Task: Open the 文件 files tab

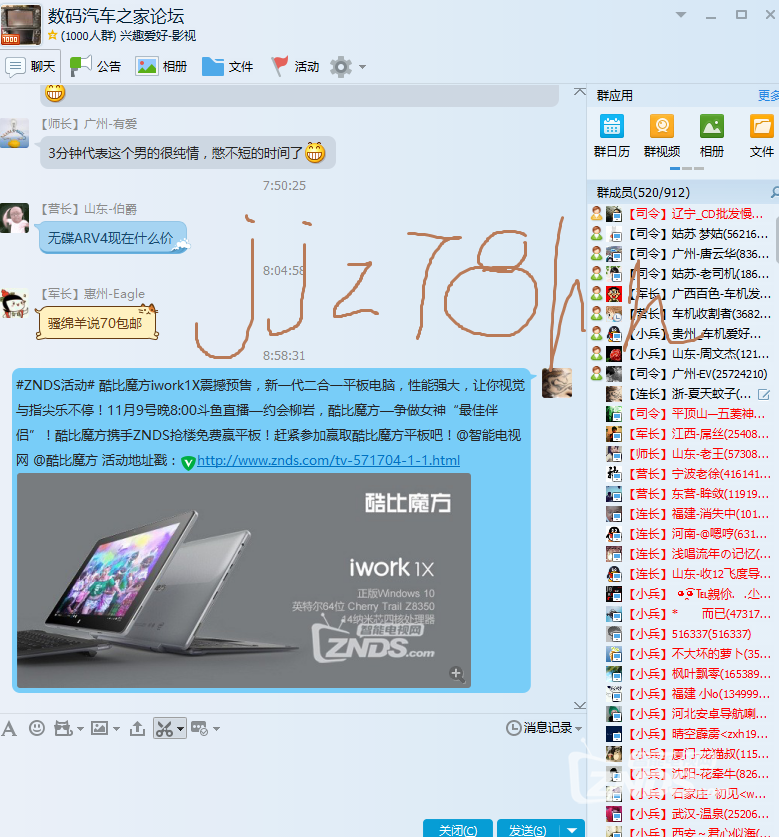Action: click(x=227, y=67)
